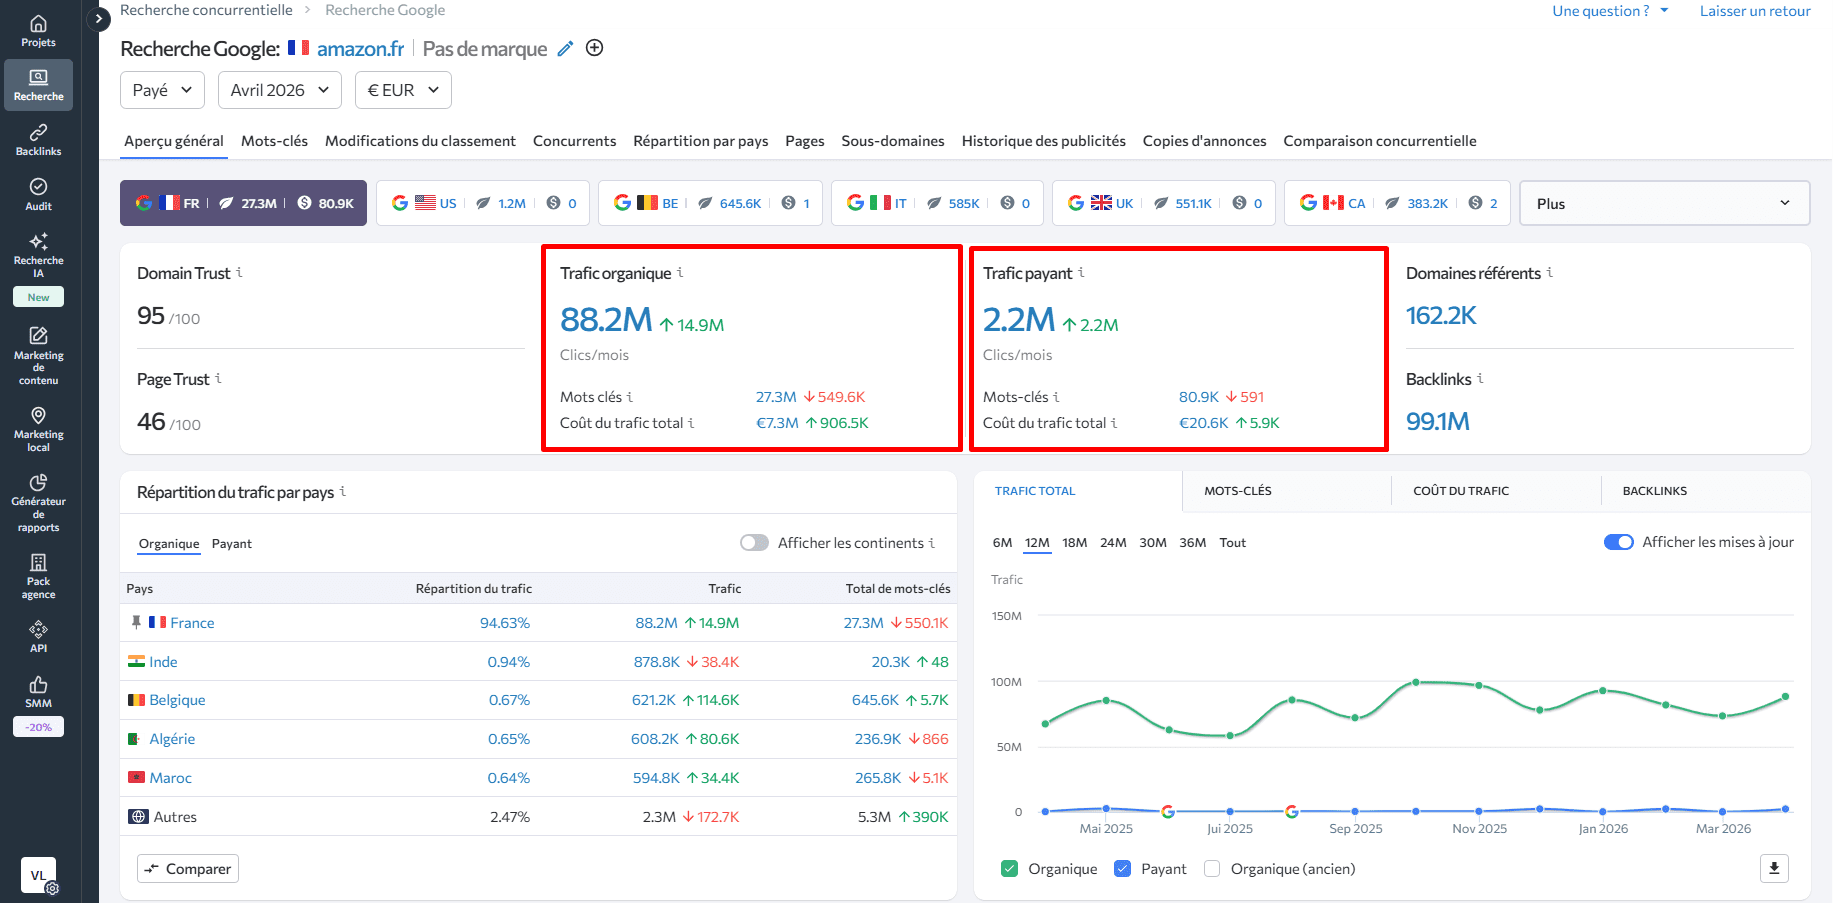Set chart range to Tout
The image size is (1833, 903).
(x=1232, y=543)
